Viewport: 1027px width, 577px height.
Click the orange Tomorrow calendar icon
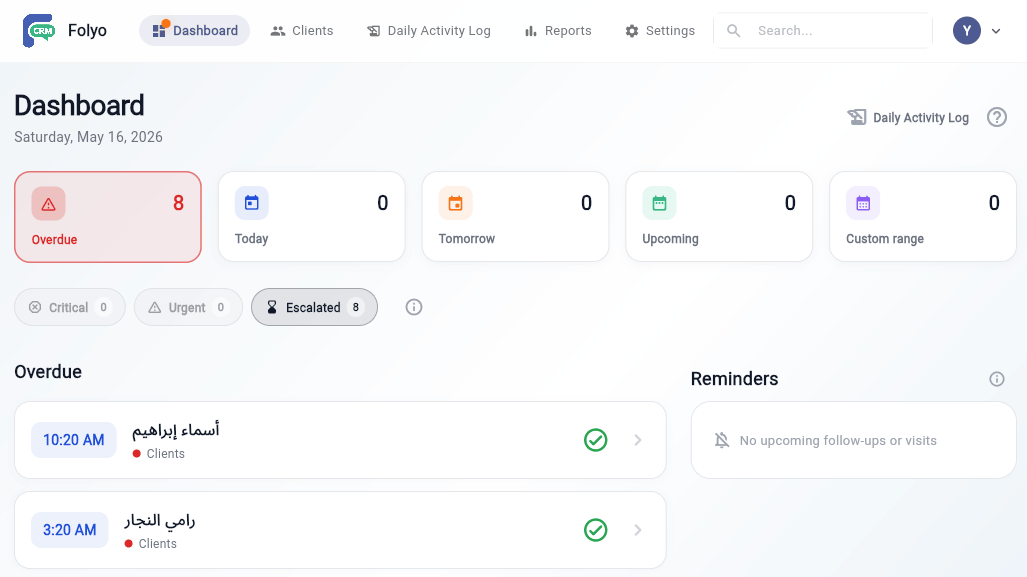click(456, 204)
